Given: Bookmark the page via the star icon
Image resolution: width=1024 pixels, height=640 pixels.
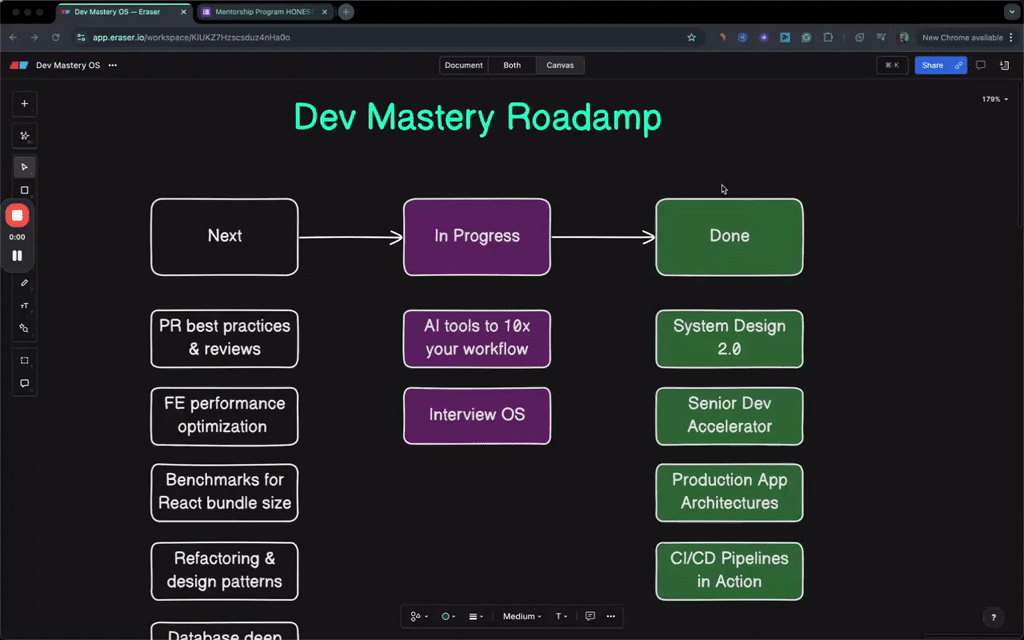Looking at the screenshot, I should [691, 37].
